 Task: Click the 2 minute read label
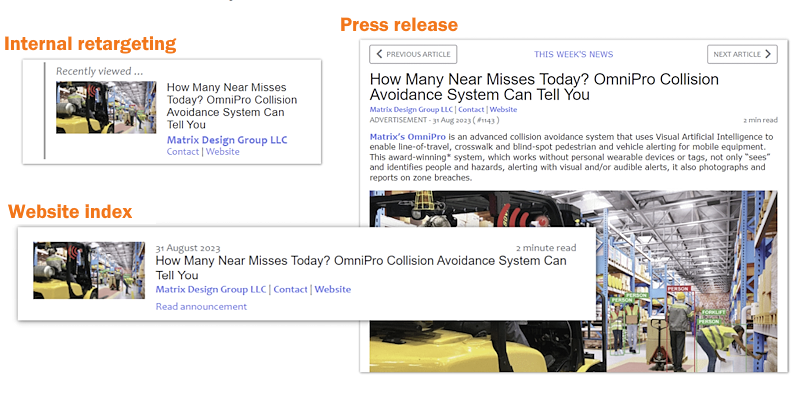pos(546,248)
